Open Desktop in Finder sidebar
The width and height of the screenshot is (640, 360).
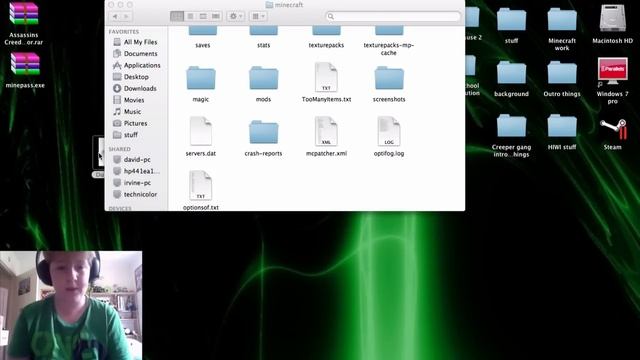point(136,77)
